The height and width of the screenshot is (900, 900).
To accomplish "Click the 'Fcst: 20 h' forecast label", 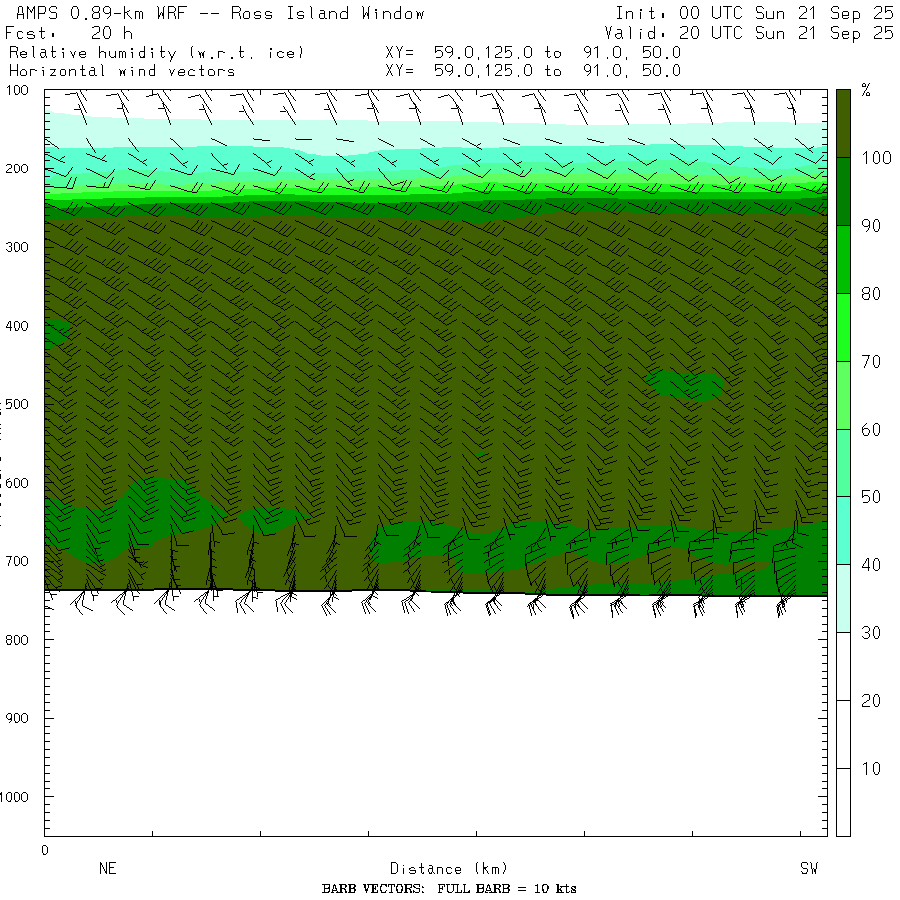I will 69,33.
